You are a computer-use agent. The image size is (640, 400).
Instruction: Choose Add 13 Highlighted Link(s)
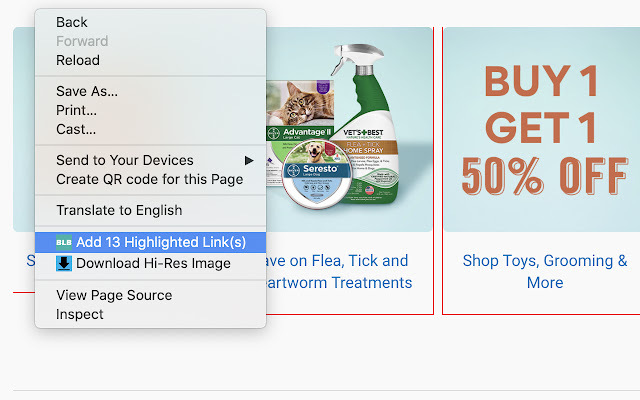(x=151, y=242)
